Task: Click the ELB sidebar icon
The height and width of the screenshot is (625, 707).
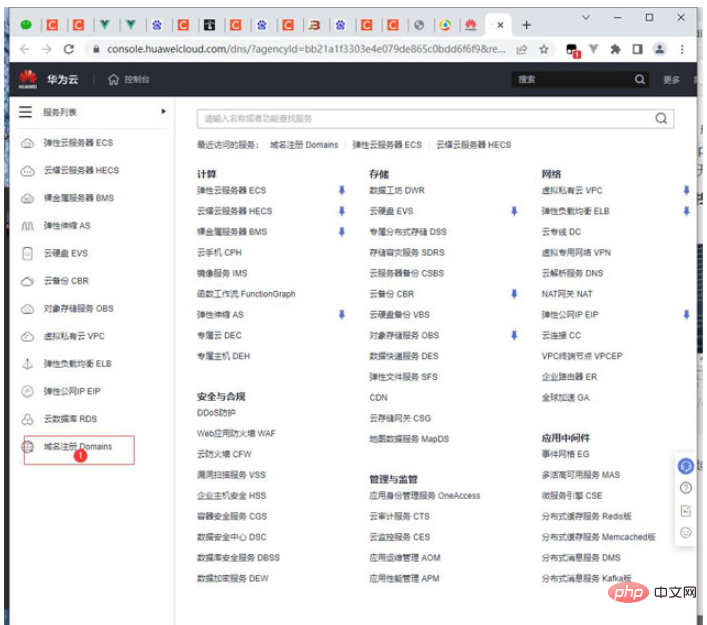Action: [28, 364]
